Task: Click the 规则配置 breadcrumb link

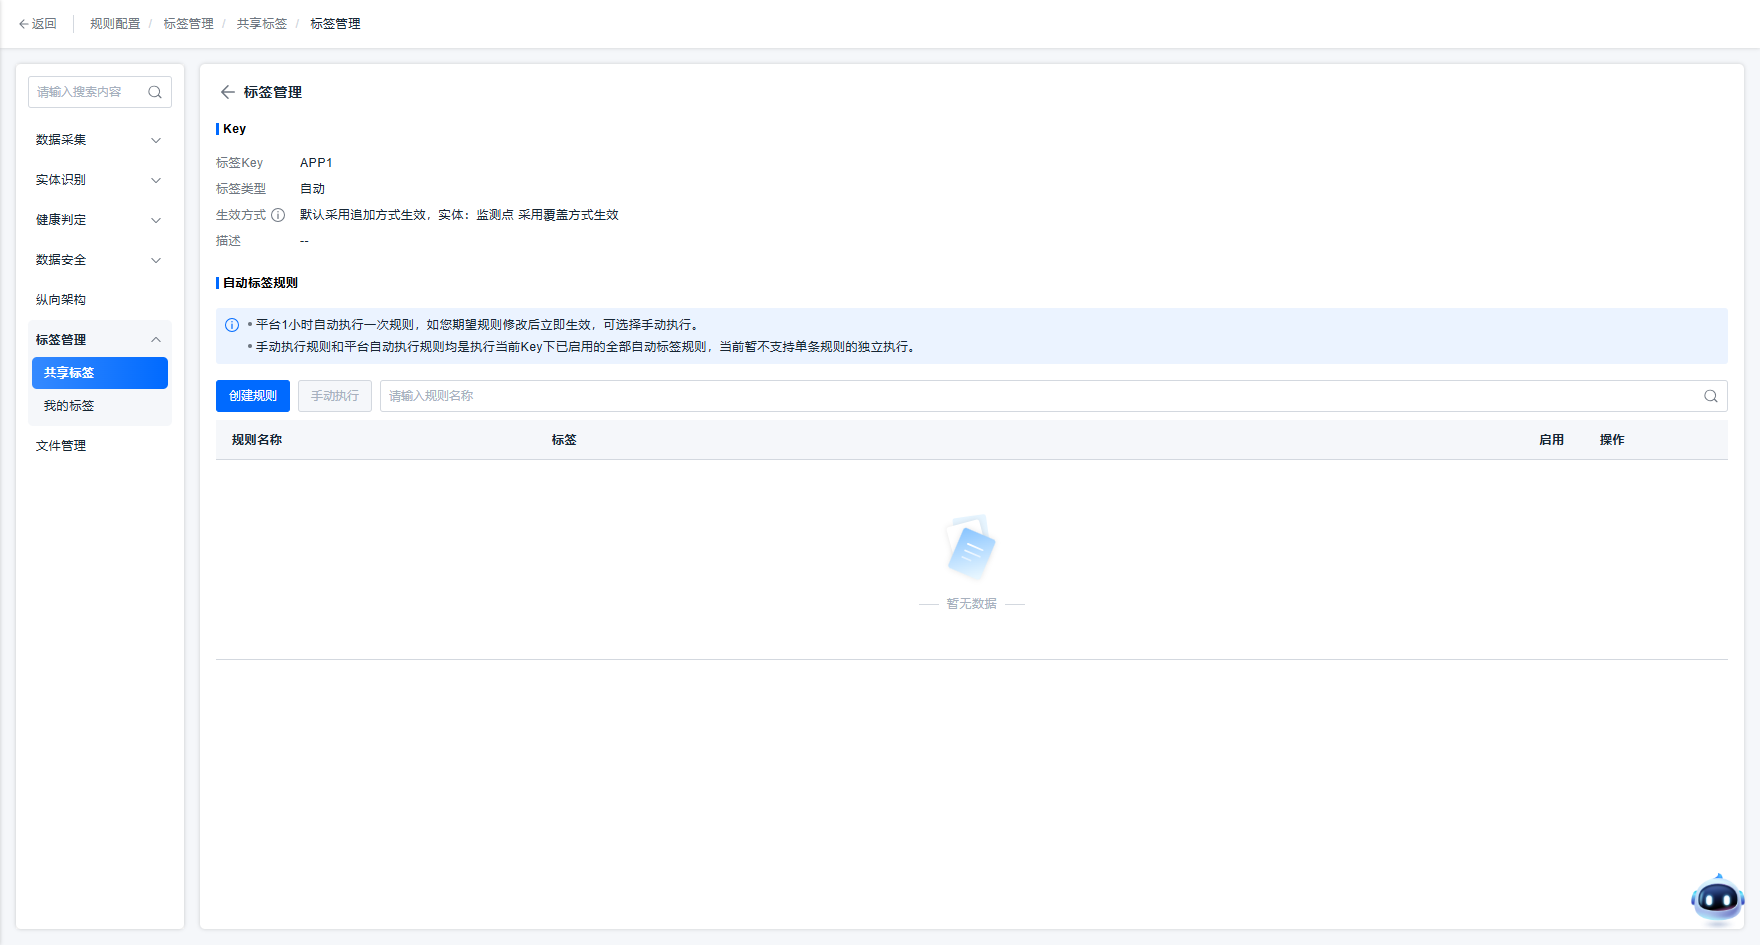Action: click(x=115, y=24)
